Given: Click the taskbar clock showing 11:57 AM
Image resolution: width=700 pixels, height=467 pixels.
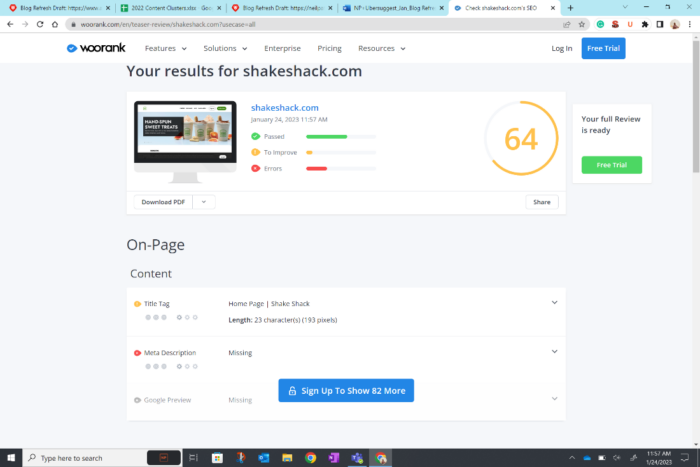Looking at the screenshot, I should point(659,458).
